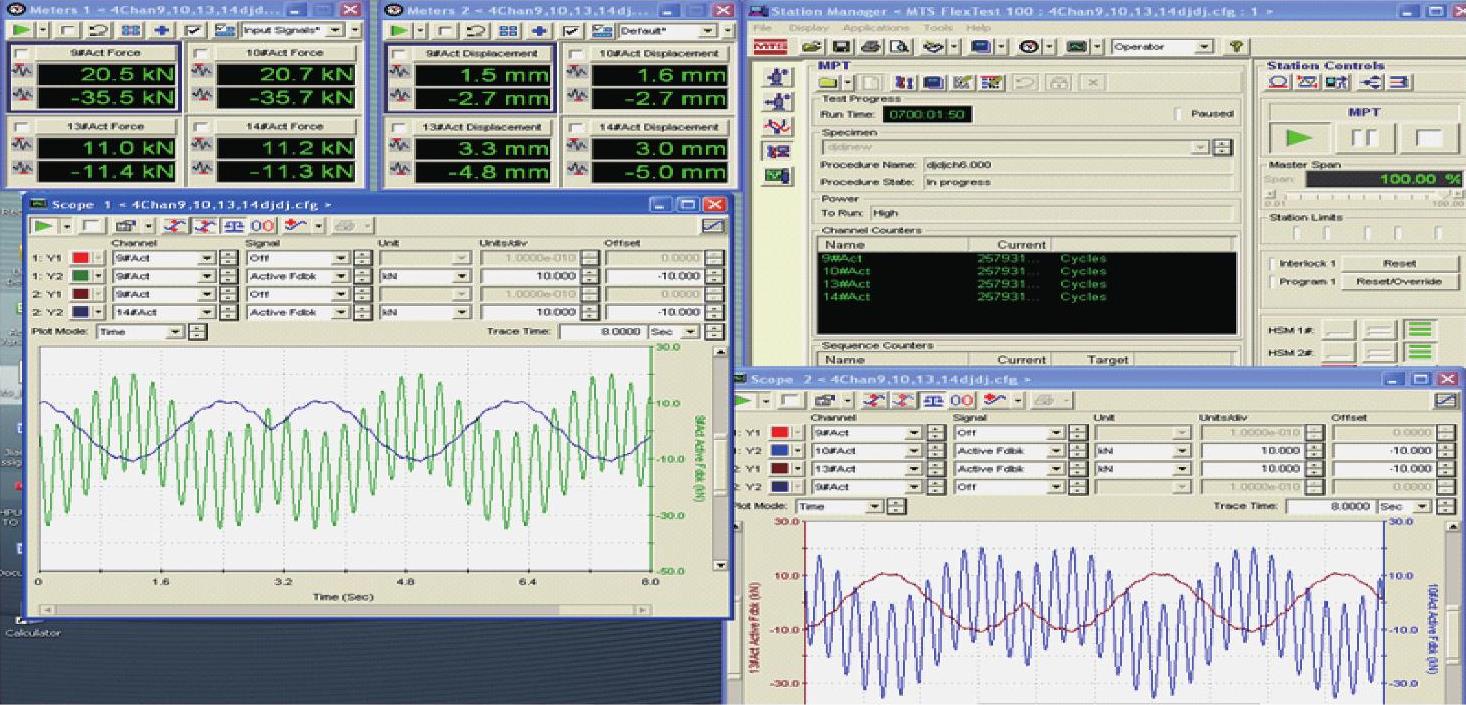The height and width of the screenshot is (705, 1466).
Task: Open the Tools menu in Station Manager
Action: coord(937,28)
